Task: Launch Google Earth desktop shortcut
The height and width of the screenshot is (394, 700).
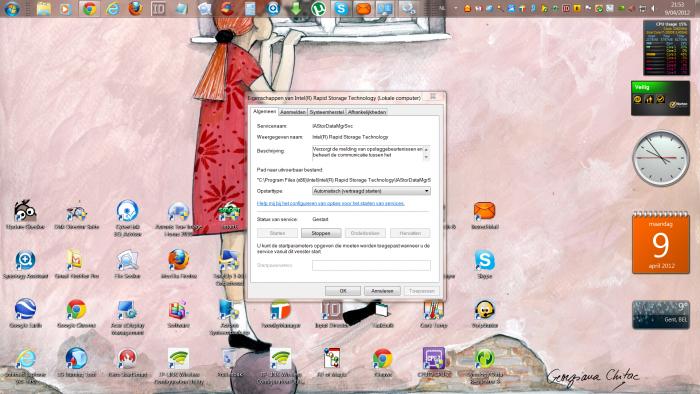Action: click(x=25, y=313)
